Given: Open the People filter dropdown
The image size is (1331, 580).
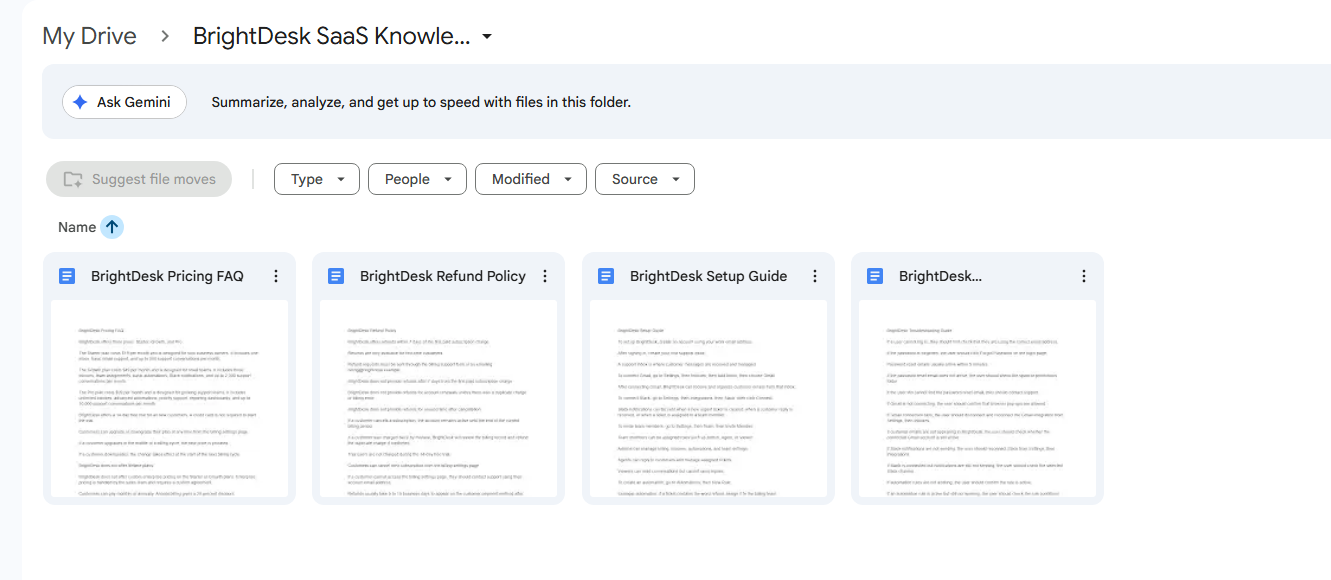Looking at the screenshot, I should [417, 179].
